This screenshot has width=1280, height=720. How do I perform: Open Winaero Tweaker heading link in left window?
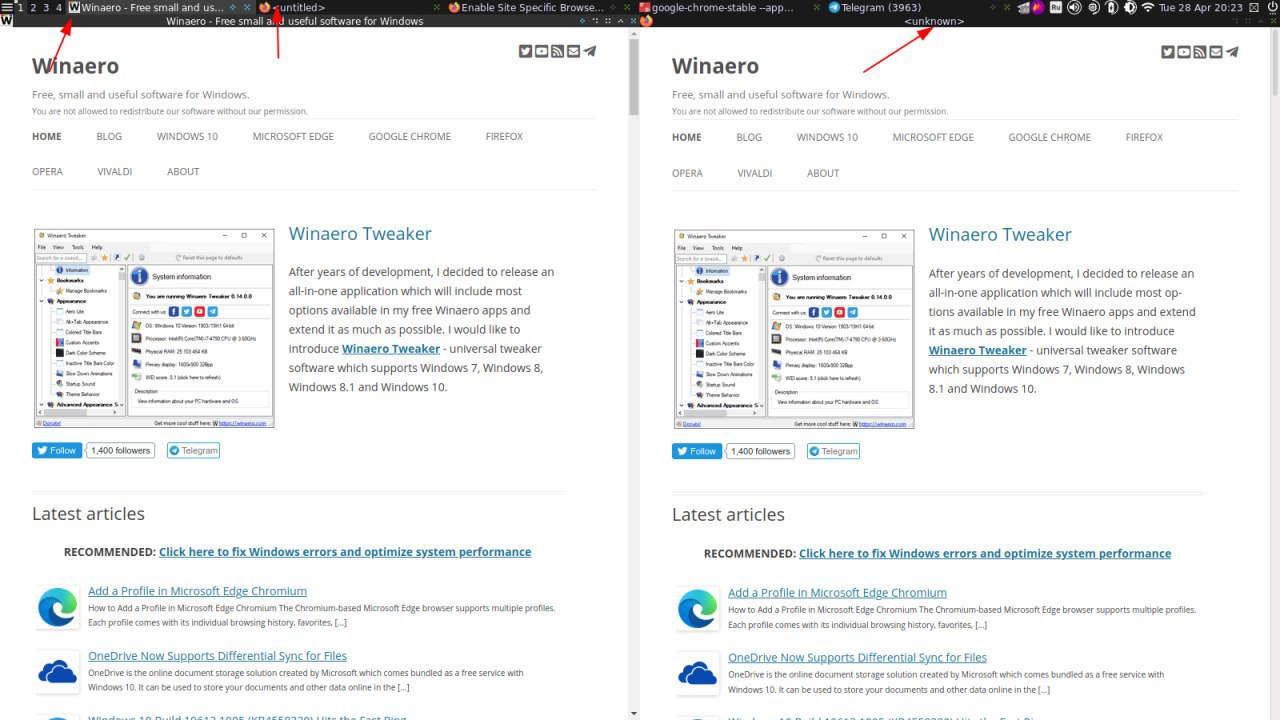click(x=360, y=234)
